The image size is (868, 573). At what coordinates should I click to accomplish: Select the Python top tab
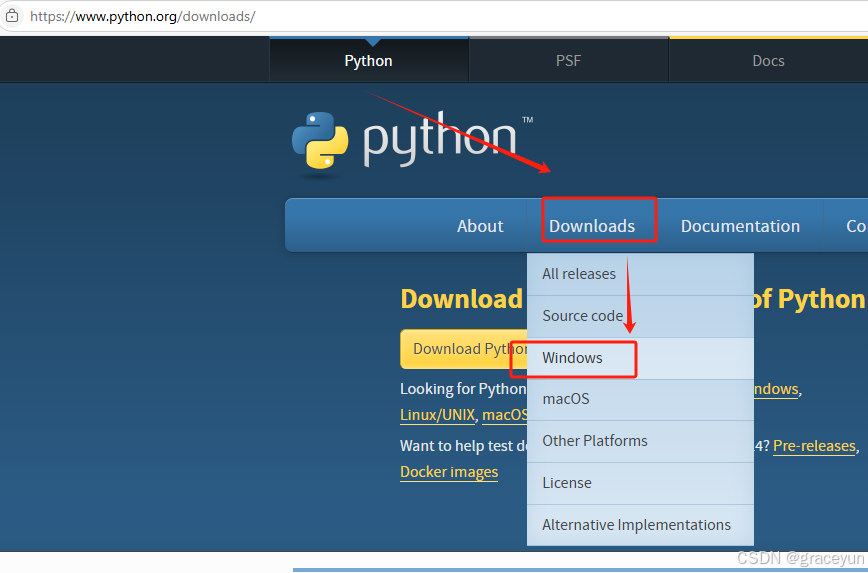pyautogui.click(x=369, y=60)
